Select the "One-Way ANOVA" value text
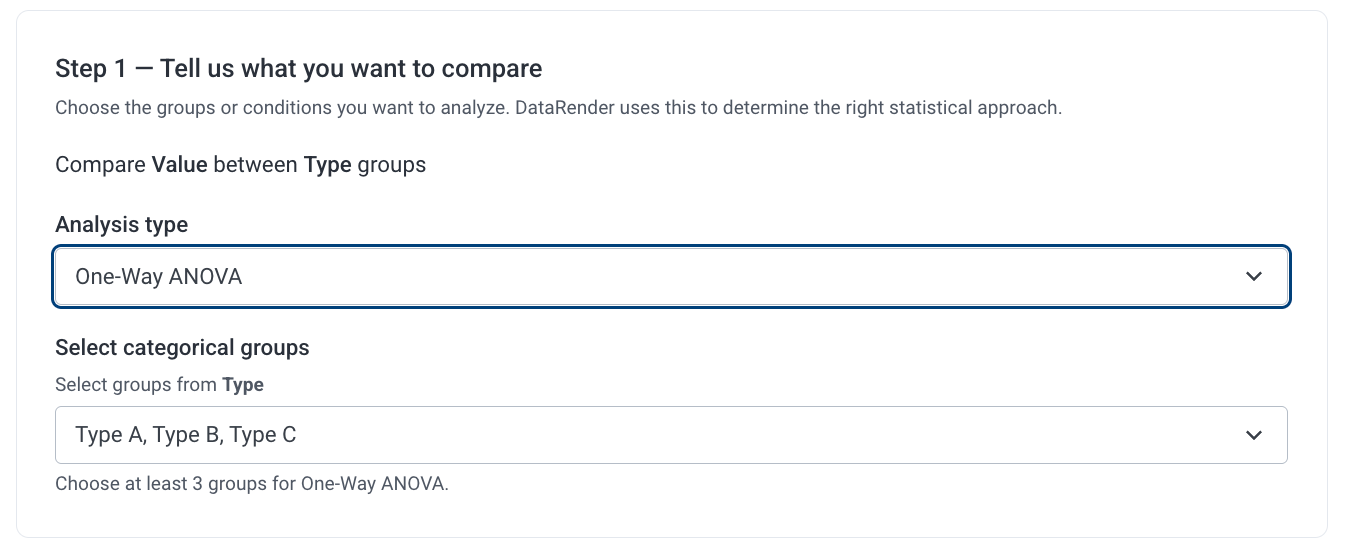Viewport: 1354px width, 560px height. (x=159, y=276)
